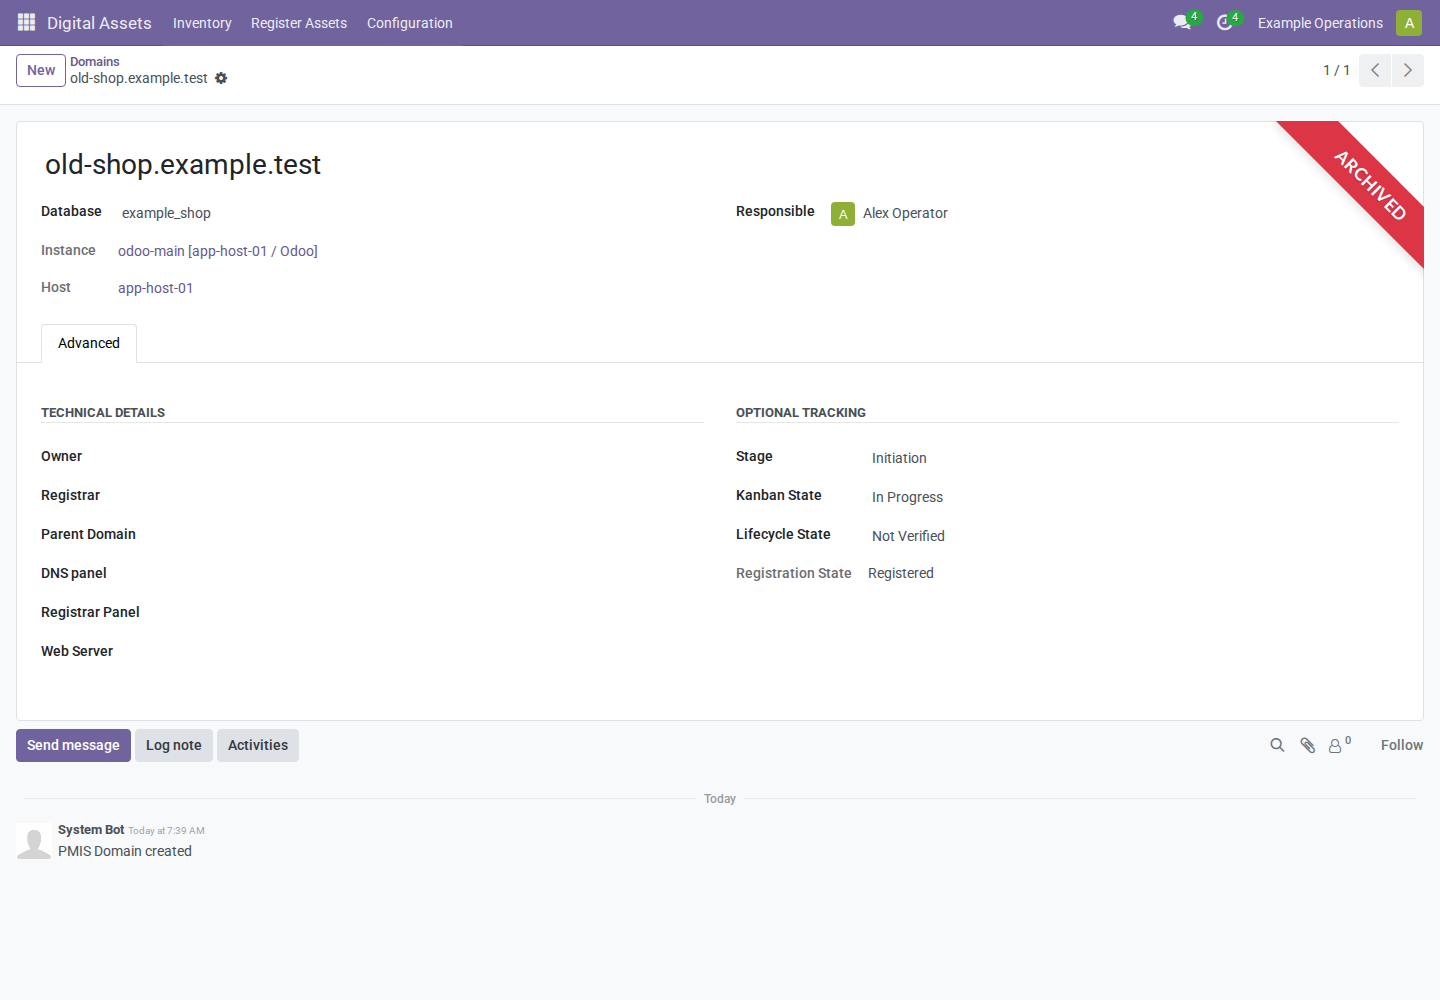Click Send message button
Image resolution: width=1440 pixels, height=1000 pixels.
tap(73, 745)
